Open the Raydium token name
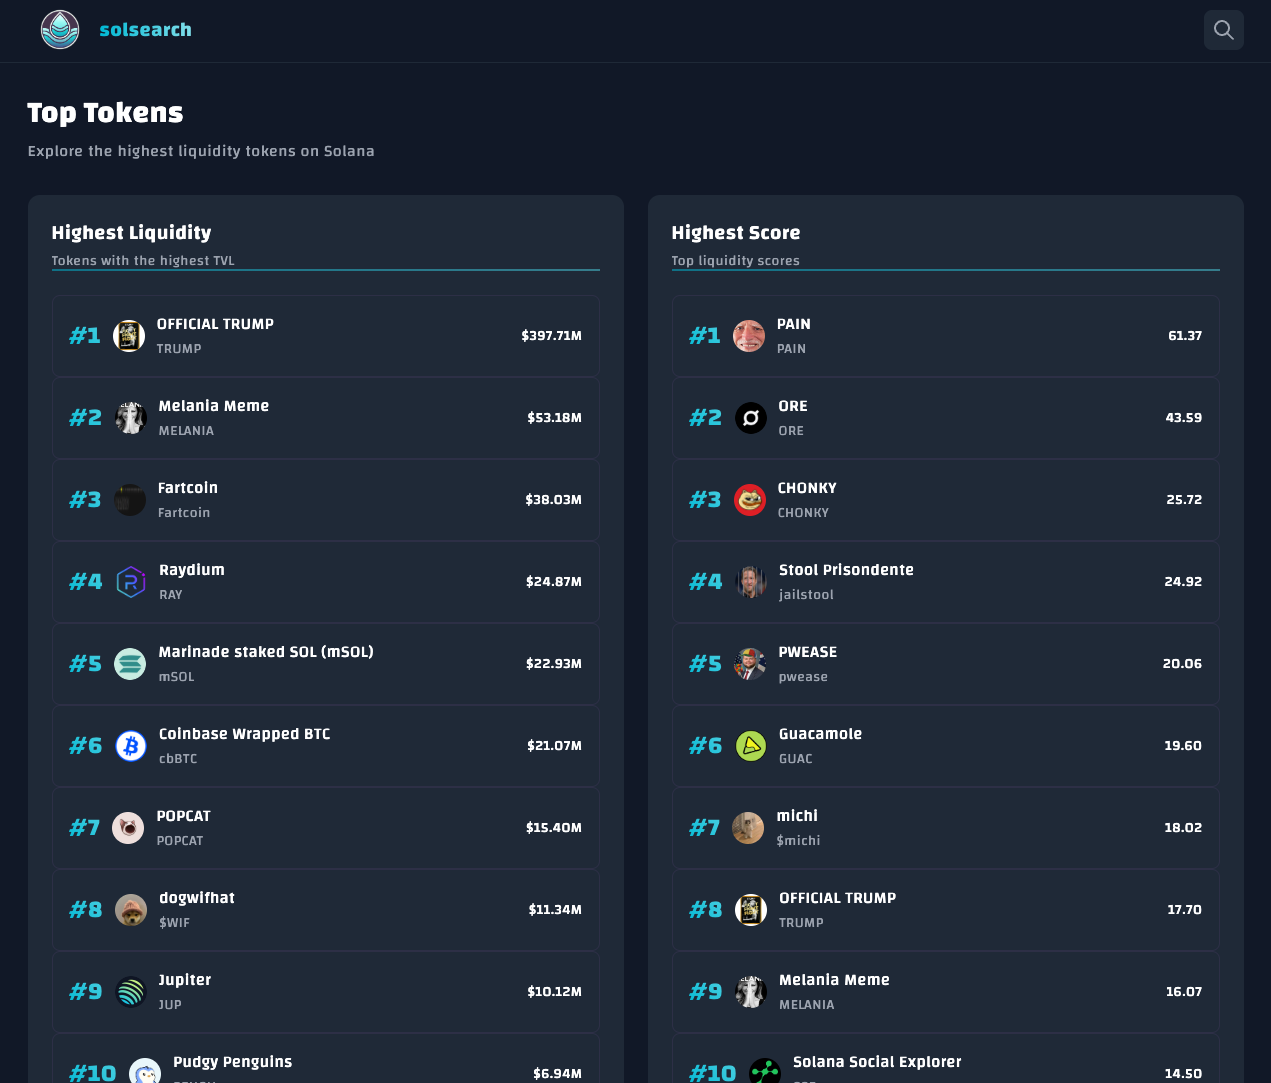The height and width of the screenshot is (1083, 1271). 192,570
